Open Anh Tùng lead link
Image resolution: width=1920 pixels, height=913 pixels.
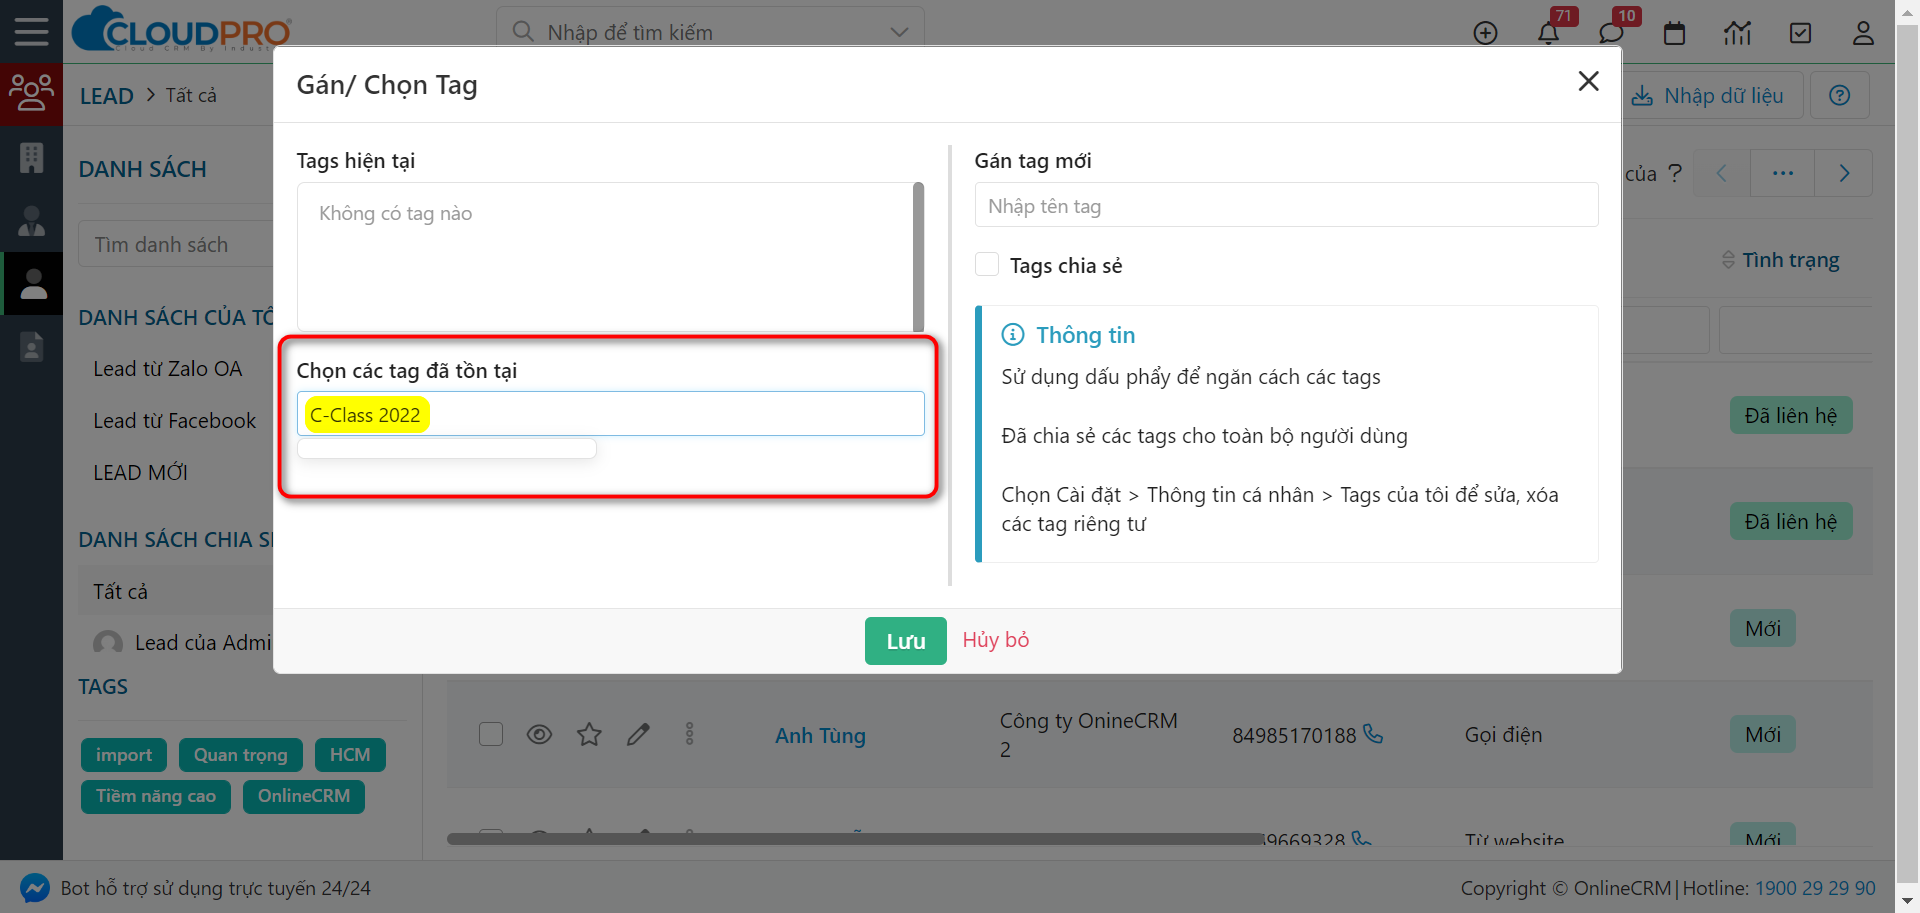pyautogui.click(x=820, y=736)
